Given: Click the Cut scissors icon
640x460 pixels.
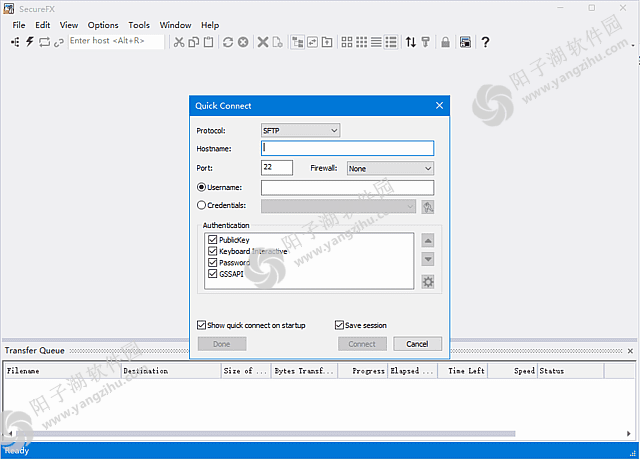Looking at the screenshot, I should pyautogui.click(x=179, y=42).
